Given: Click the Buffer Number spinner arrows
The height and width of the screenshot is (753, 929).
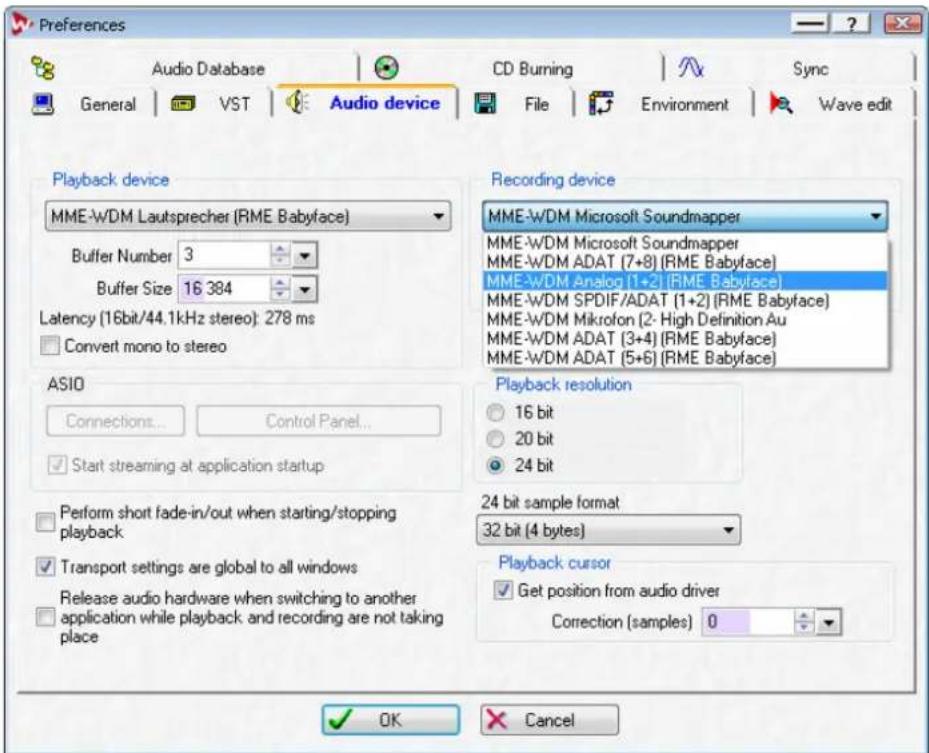Looking at the screenshot, I should [x=280, y=255].
